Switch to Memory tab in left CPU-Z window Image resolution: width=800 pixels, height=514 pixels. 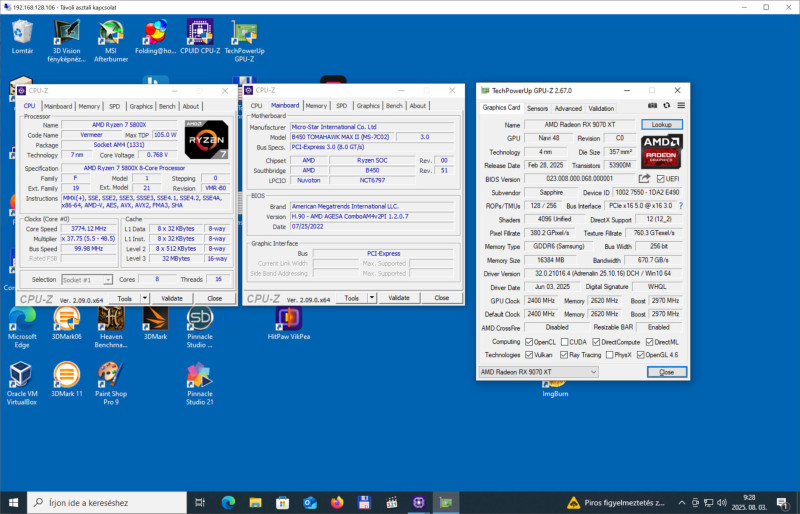[x=89, y=106]
